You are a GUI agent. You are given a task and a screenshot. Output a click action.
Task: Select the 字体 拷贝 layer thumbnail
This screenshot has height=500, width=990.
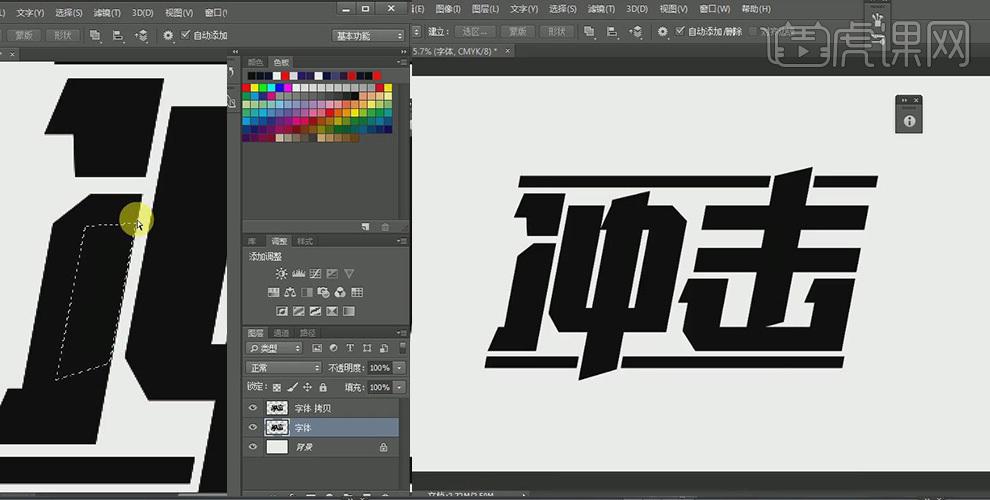(x=277, y=408)
